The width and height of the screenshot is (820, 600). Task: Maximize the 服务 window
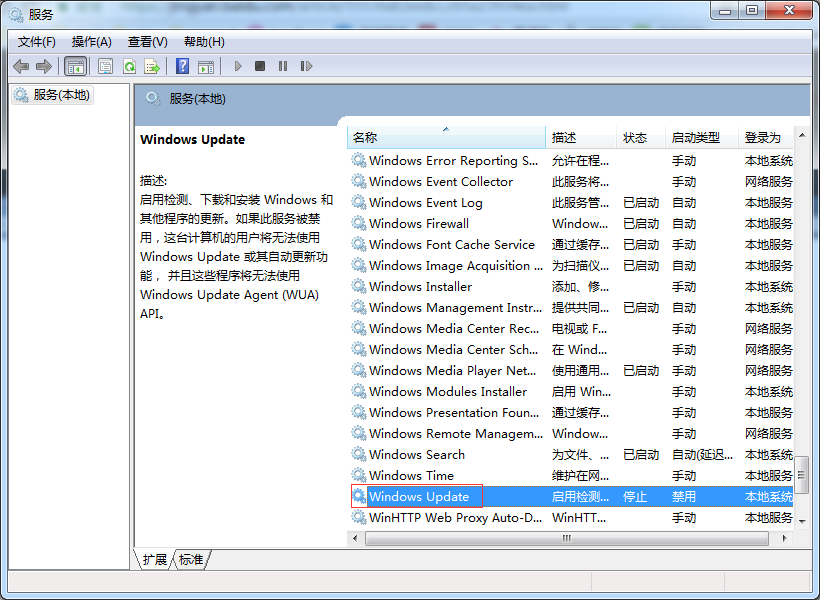(x=751, y=10)
